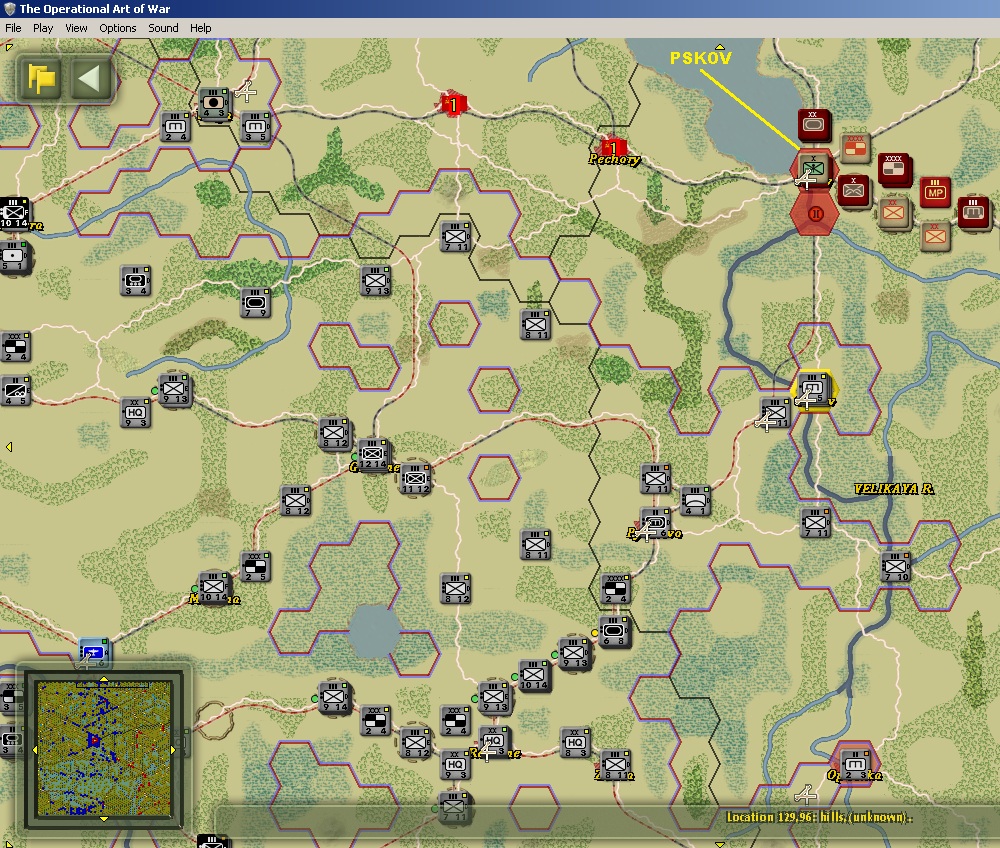Viewport: 1000px width, 848px height.
Task: Click the left-pointing arrow button beside flags
Action: pyautogui.click(x=89, y=79)
